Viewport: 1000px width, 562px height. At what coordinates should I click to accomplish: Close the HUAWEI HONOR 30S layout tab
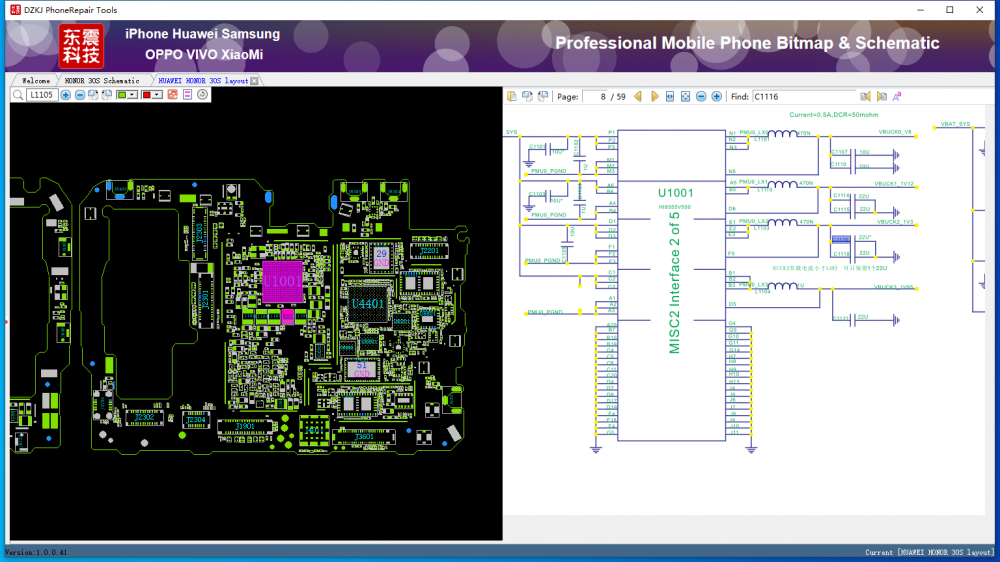click(254, 80)
